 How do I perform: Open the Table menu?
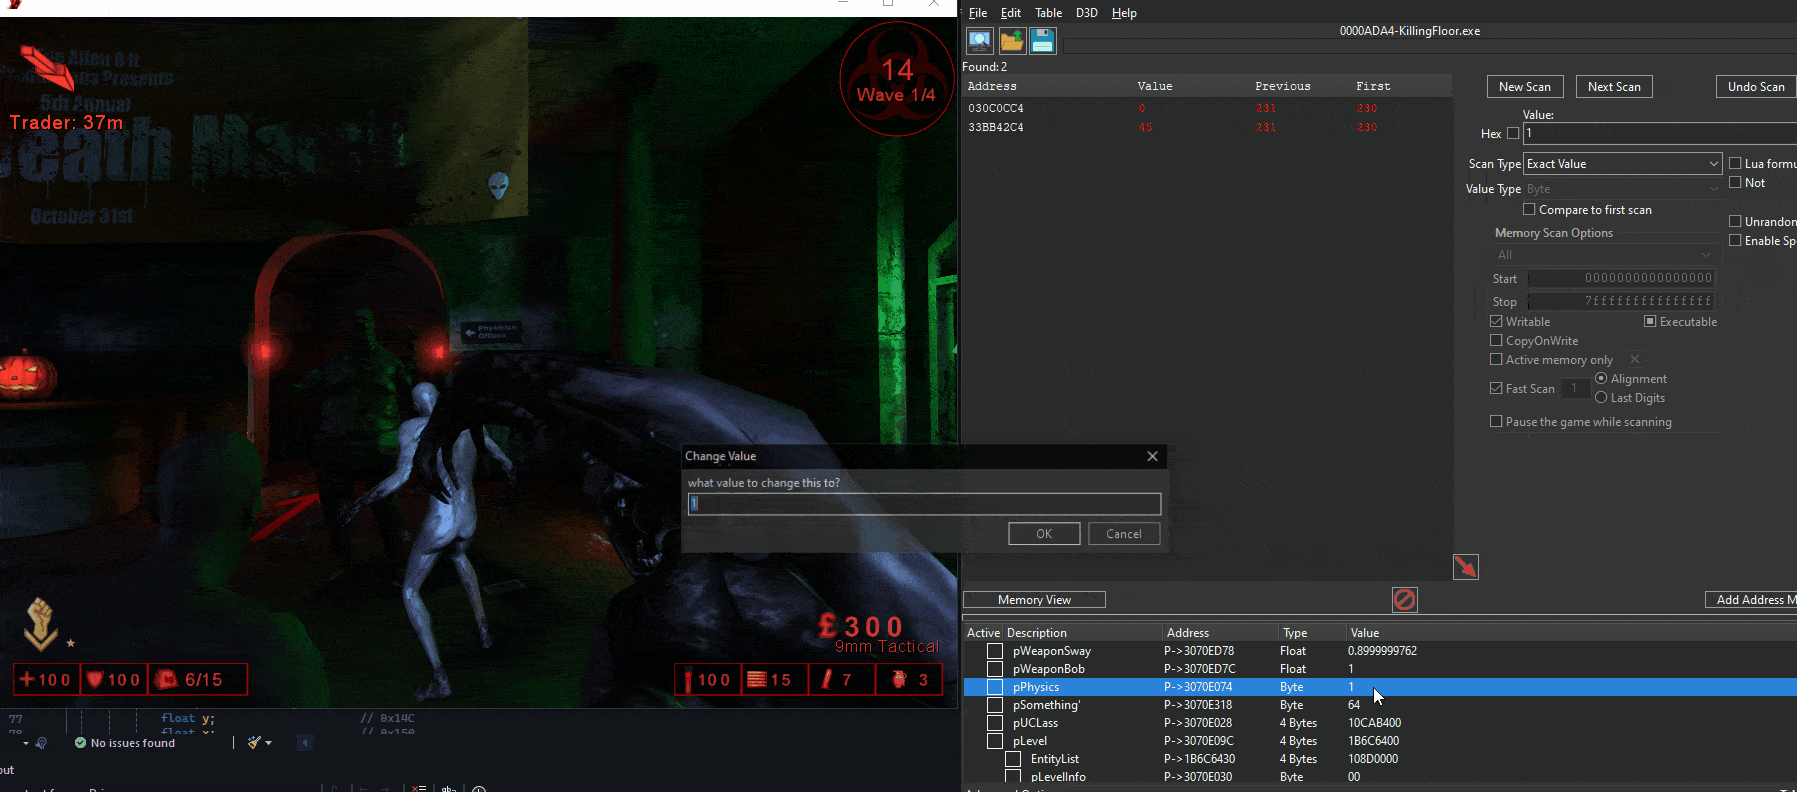click(1048, 13)
